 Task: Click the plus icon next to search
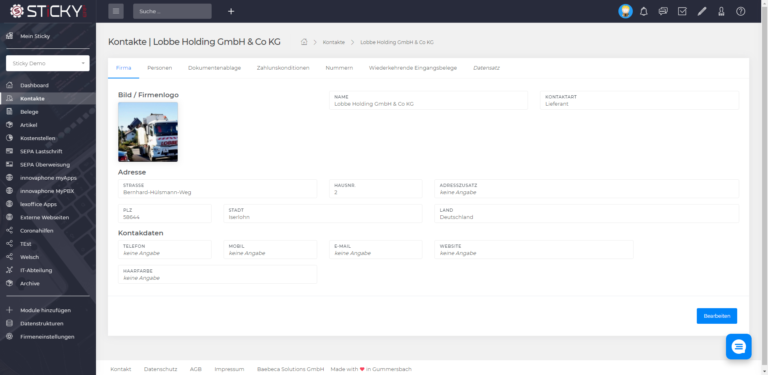(231, 11)
